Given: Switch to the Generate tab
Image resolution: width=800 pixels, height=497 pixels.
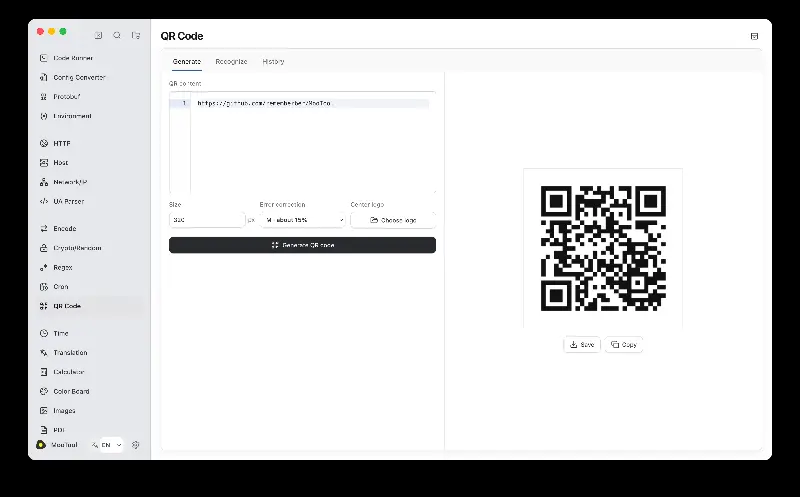Looking at the screenshot, I should [187, 61].
